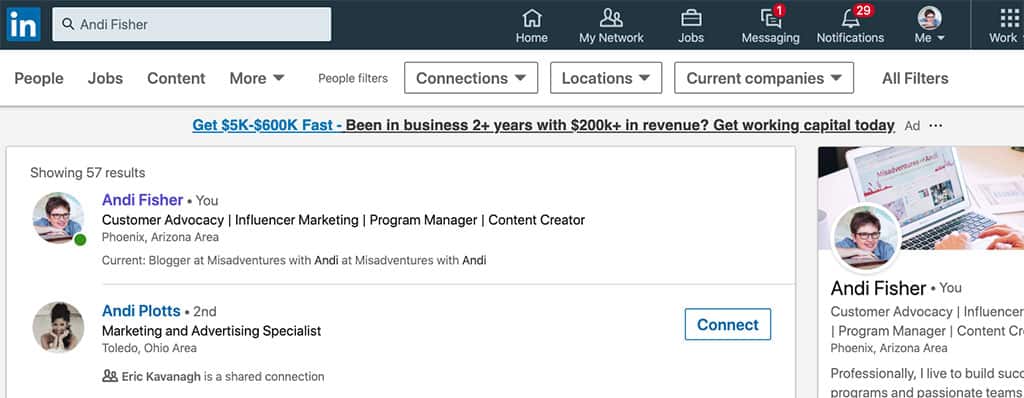Open ad options three-dot icon
Screen dimensions: 1024x398
point(936,125)
